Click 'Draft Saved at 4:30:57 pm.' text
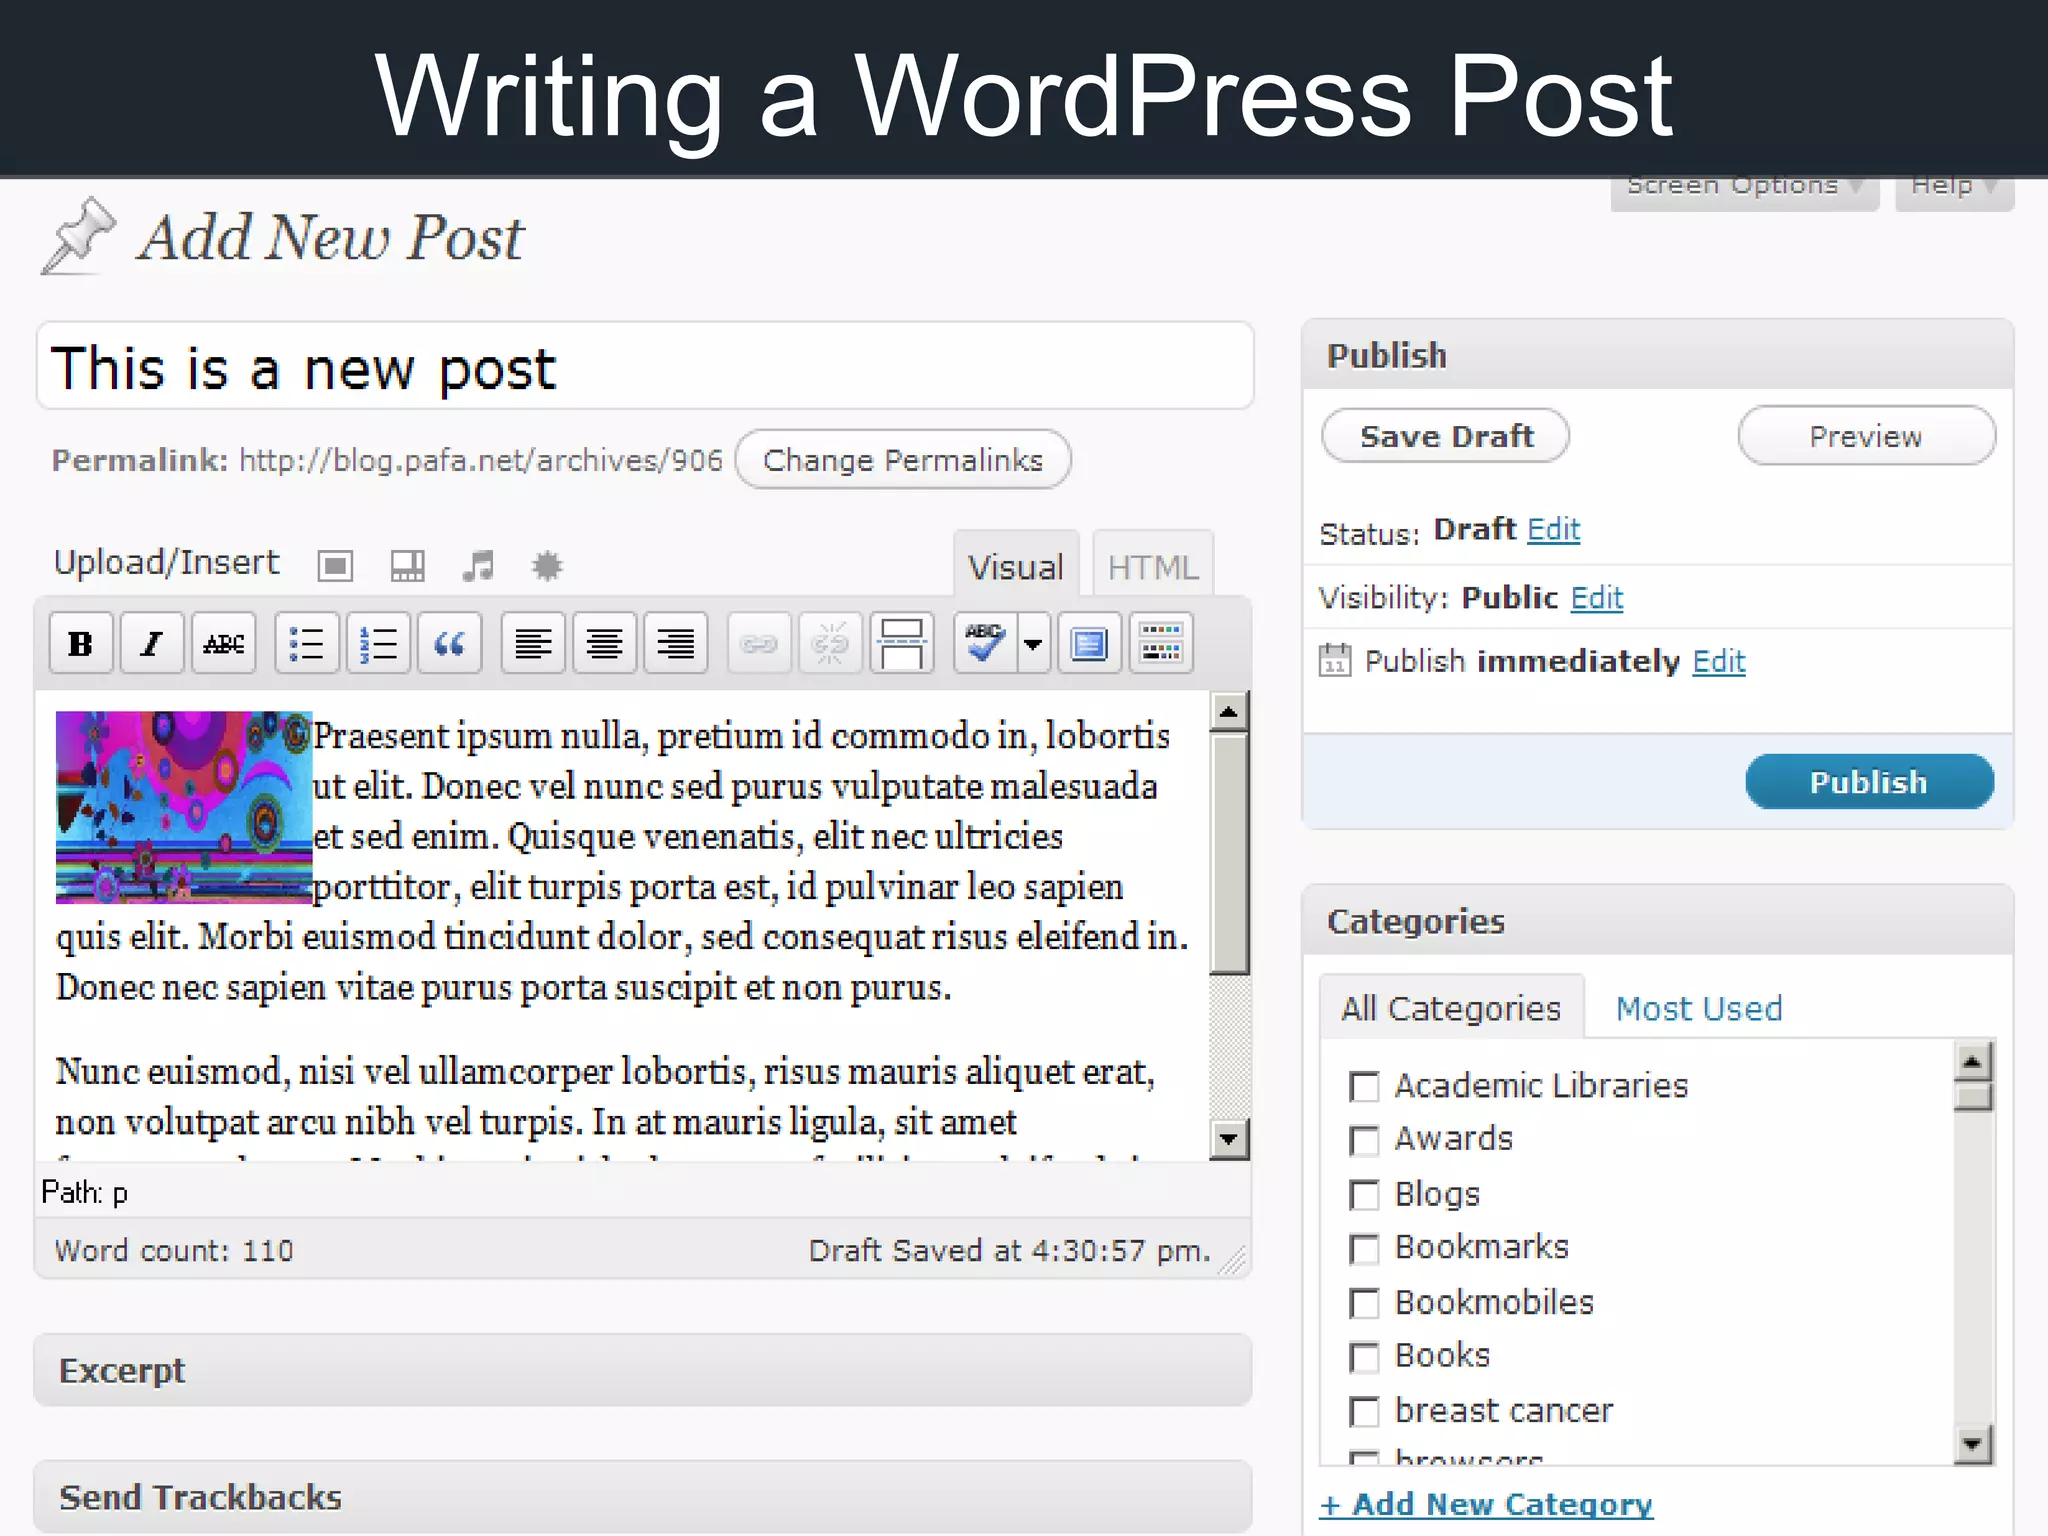This screenshot has height=1536, width=2048. [1009, 1250]
